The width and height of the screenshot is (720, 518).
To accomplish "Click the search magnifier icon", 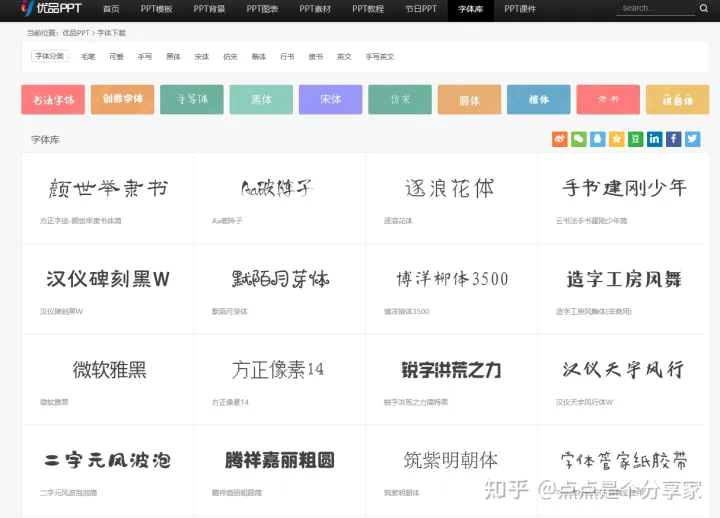I will 703,8.
